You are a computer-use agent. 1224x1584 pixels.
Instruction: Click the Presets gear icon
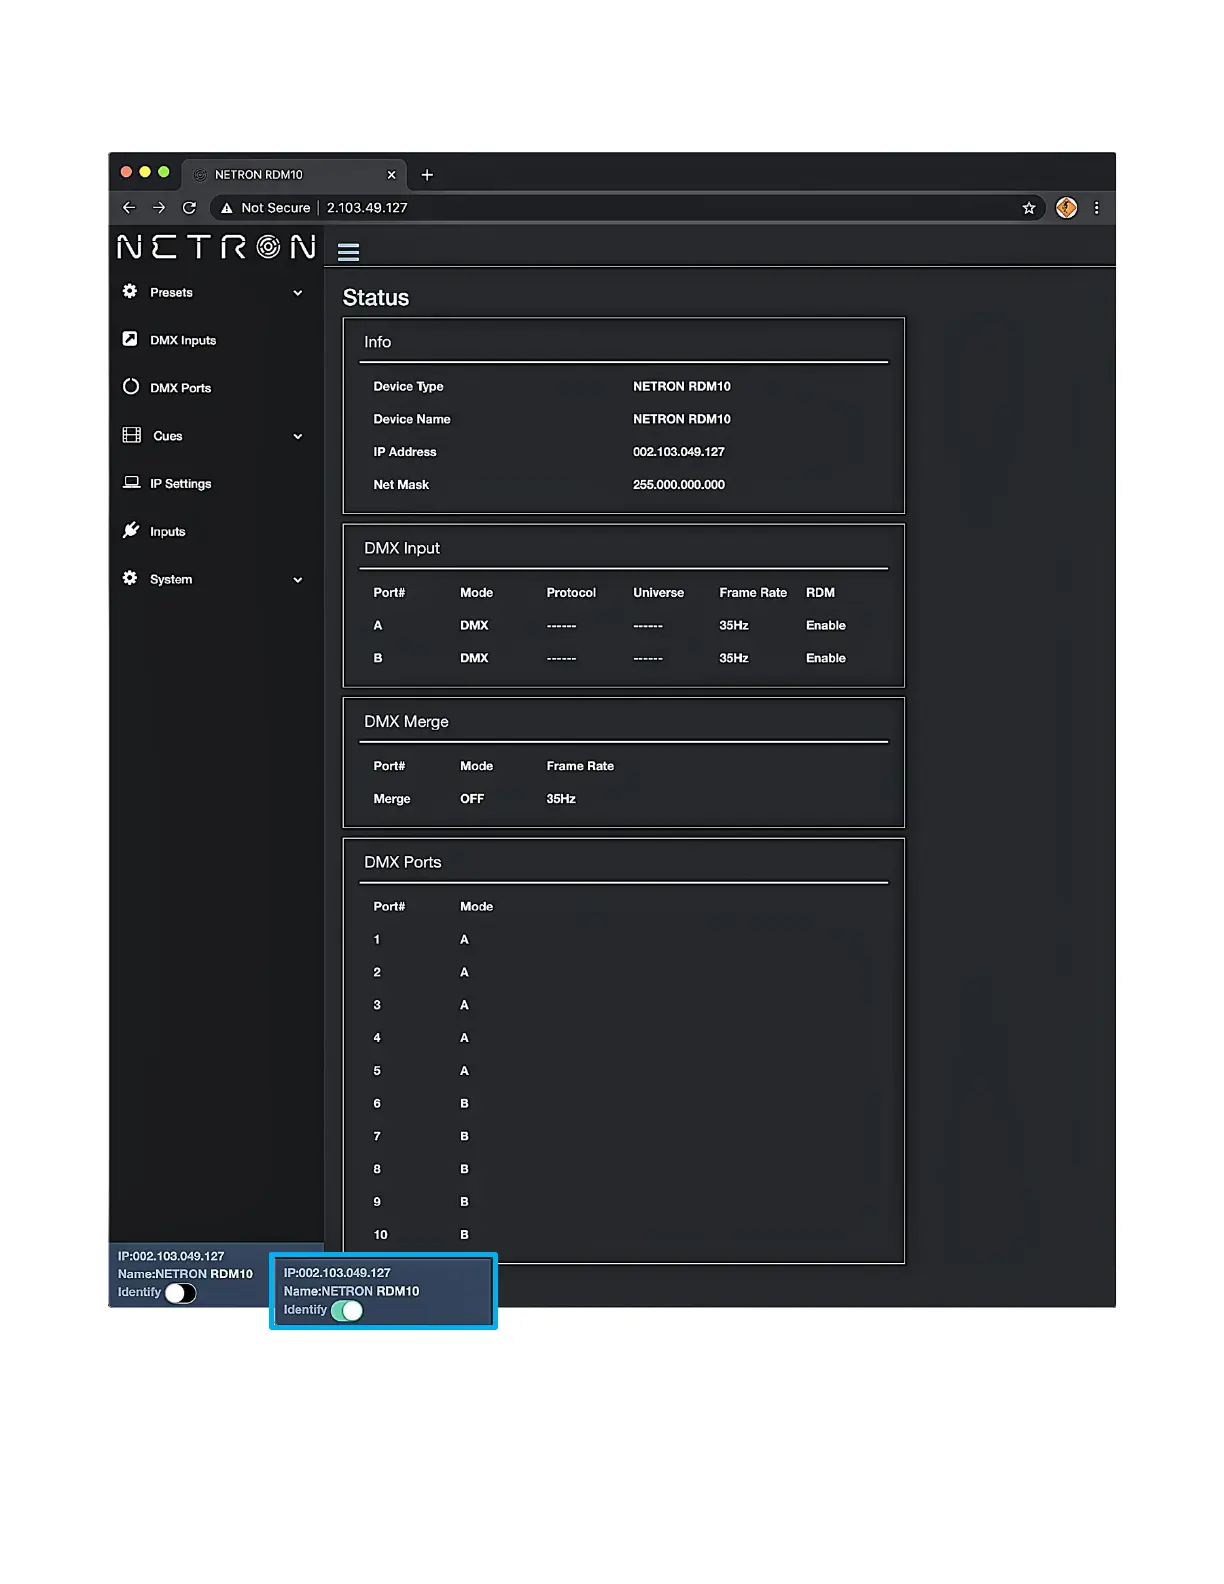coord(130,292)
